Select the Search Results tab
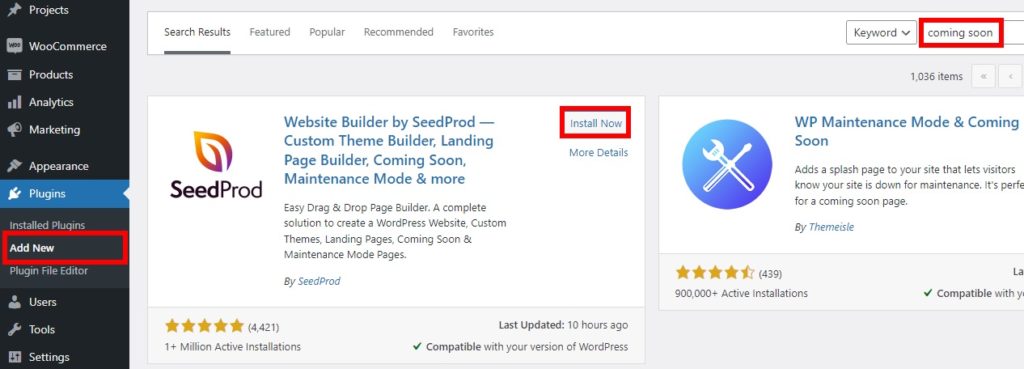The height and width of the screenshot is (369, 1024). [197, 32]
